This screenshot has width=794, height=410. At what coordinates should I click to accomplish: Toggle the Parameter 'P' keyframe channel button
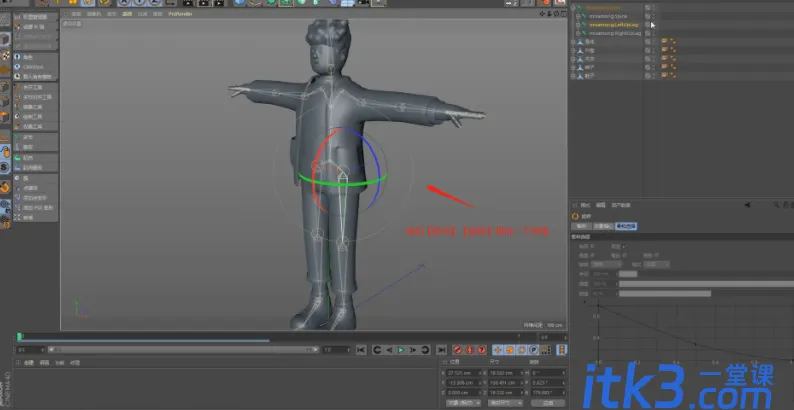[x=533, y=350]
